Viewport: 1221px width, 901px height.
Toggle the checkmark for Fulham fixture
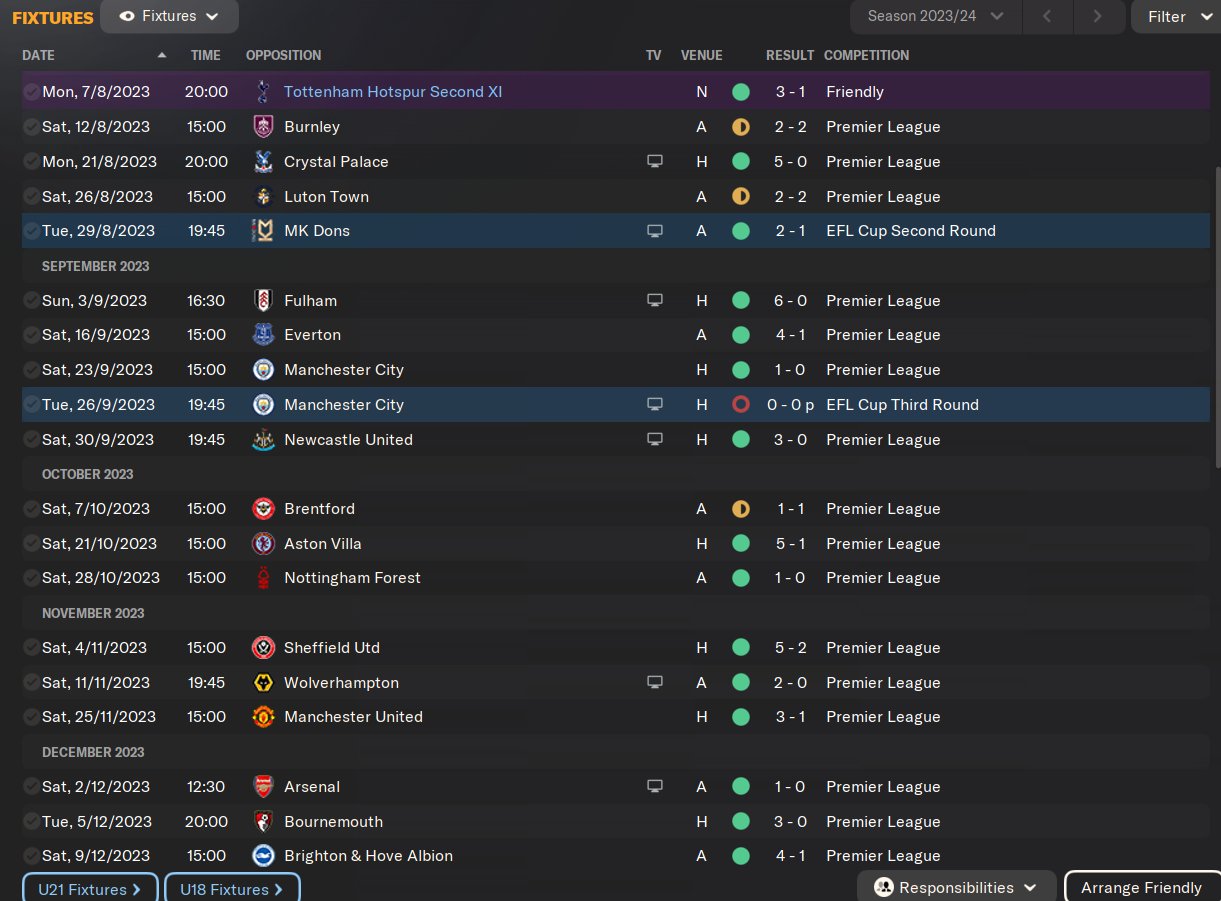pos(31,301)
